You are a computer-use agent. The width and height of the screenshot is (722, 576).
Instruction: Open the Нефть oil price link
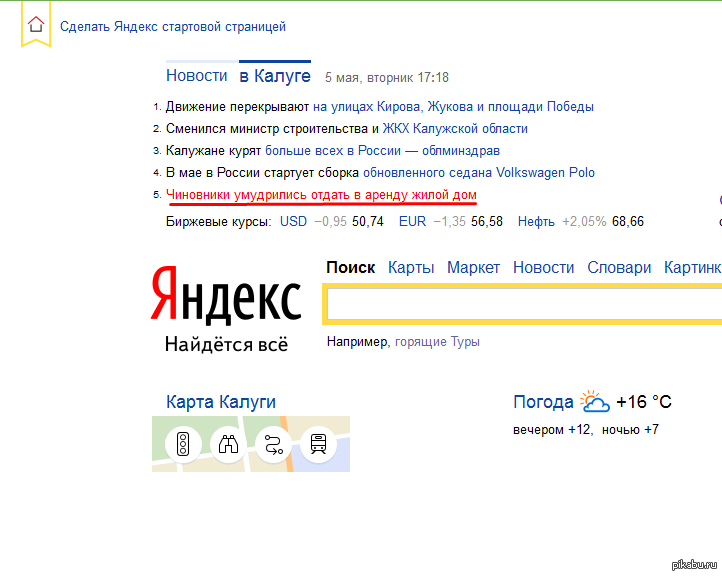pos(536,221)
